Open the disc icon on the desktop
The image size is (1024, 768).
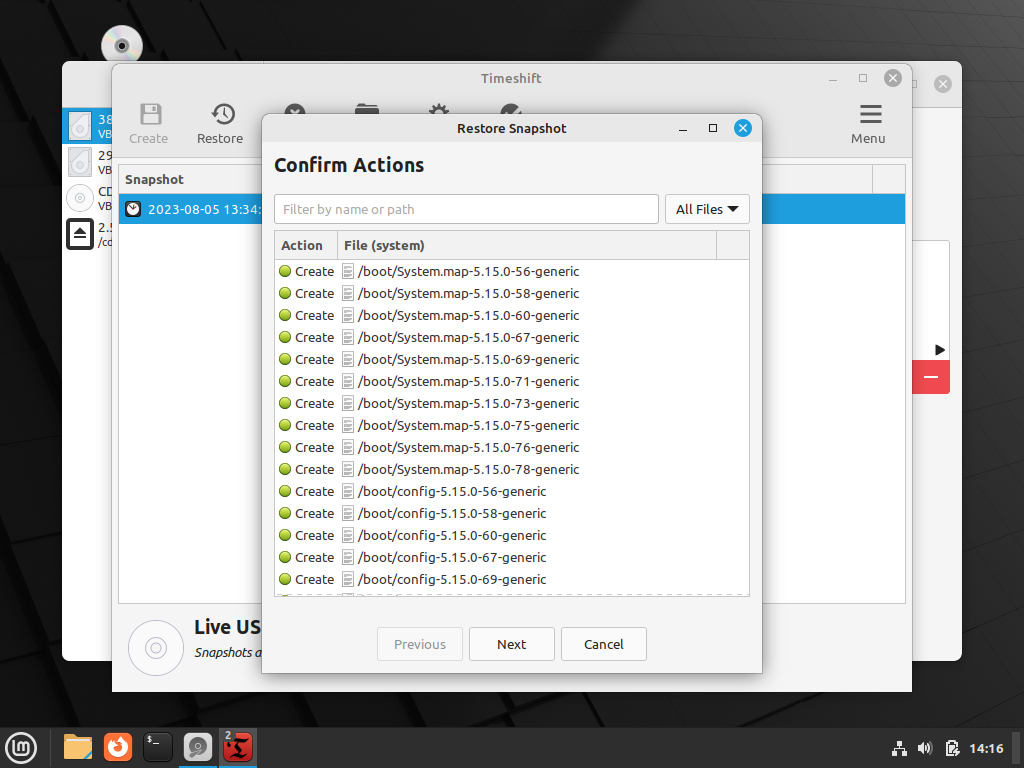click(x=122, y=44)
